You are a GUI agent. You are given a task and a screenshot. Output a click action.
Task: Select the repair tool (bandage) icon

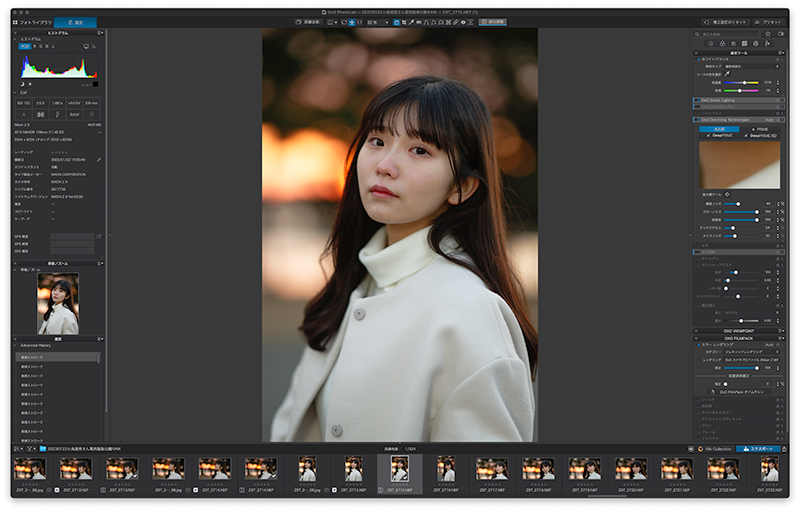coord(456,22)
